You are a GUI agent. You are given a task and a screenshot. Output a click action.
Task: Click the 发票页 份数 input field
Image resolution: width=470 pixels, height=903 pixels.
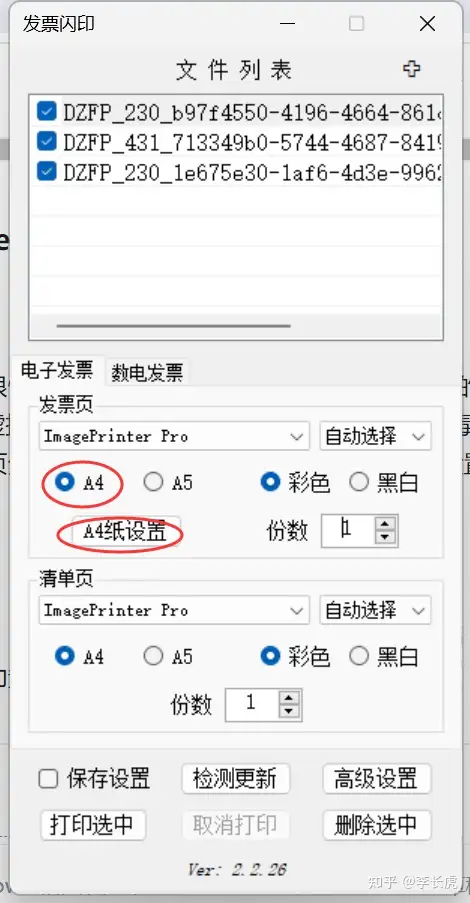pos(348,530)
